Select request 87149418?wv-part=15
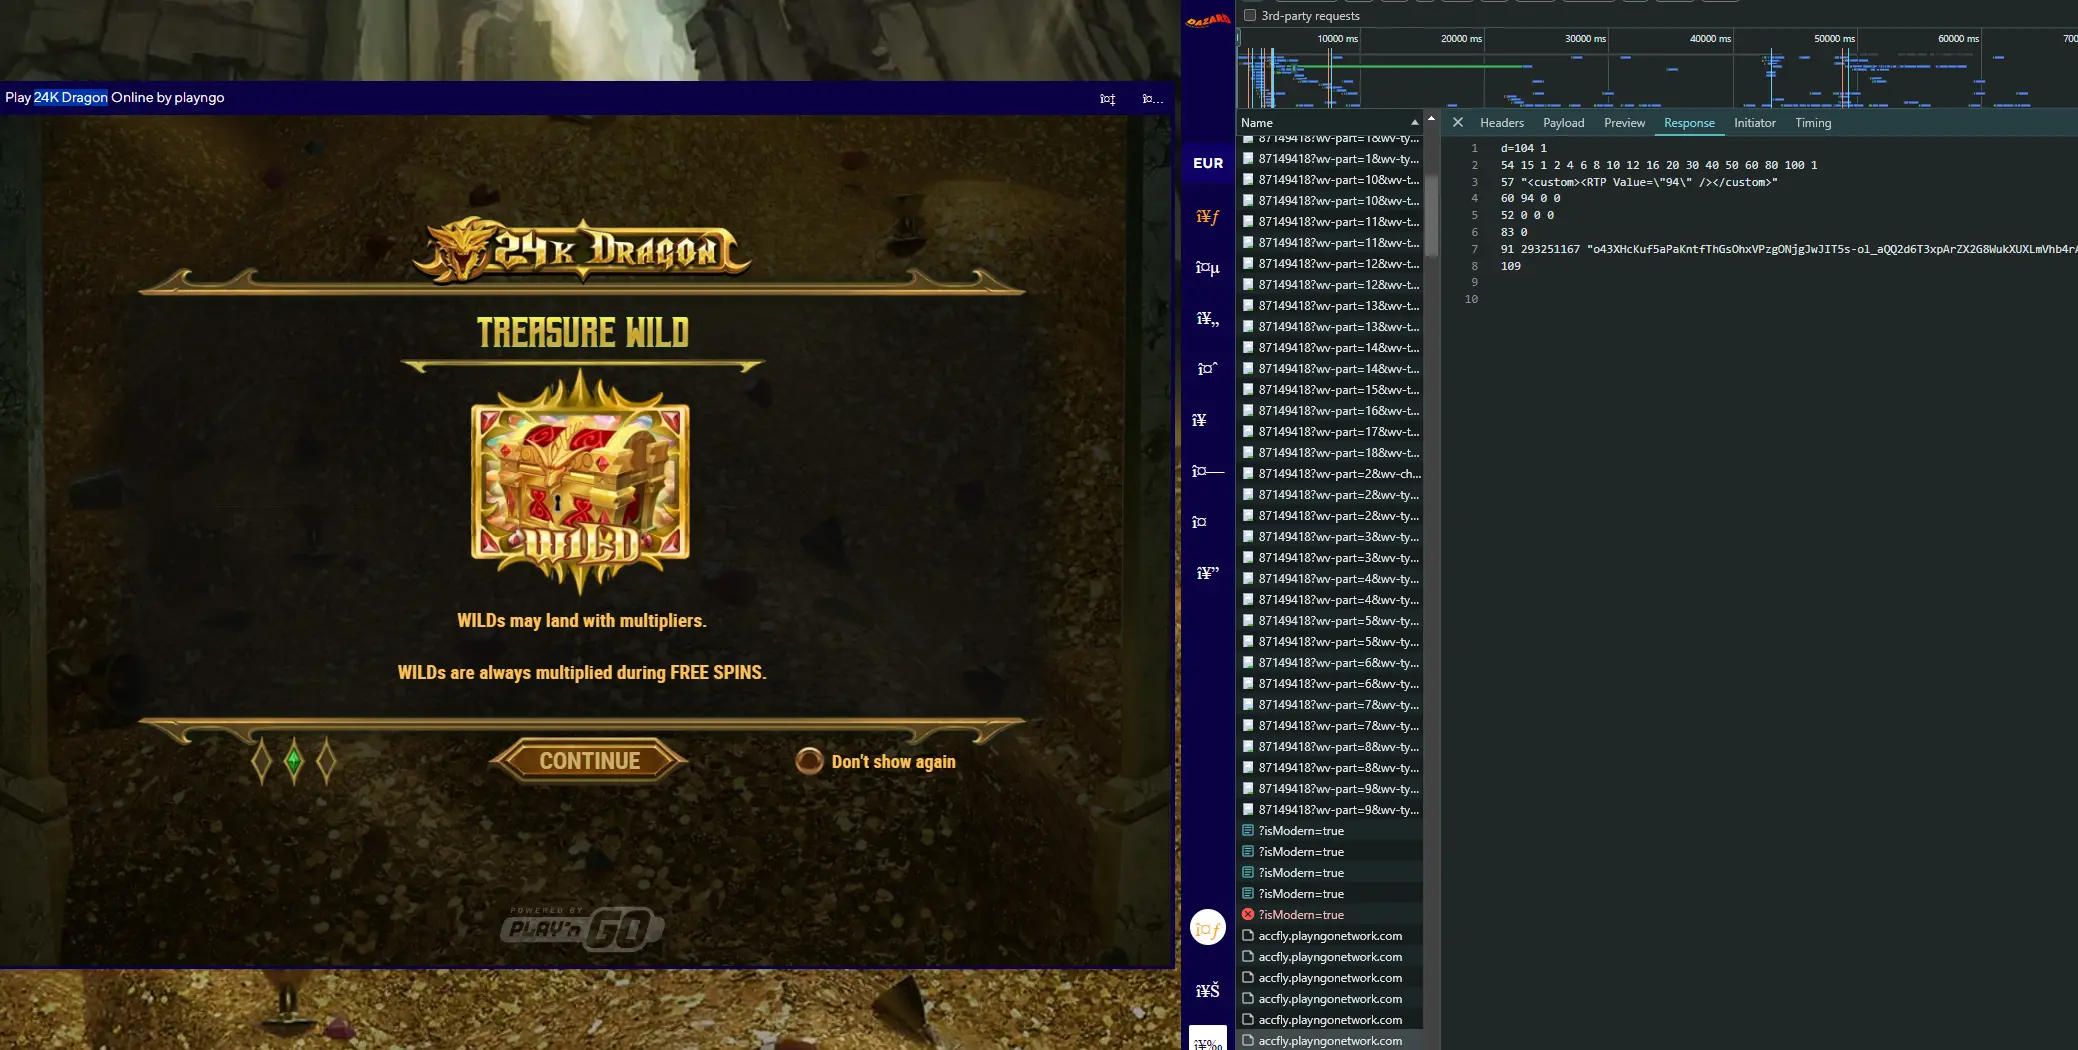This screenshot has height=1050, width=2078. click(x=1330, y=390)
